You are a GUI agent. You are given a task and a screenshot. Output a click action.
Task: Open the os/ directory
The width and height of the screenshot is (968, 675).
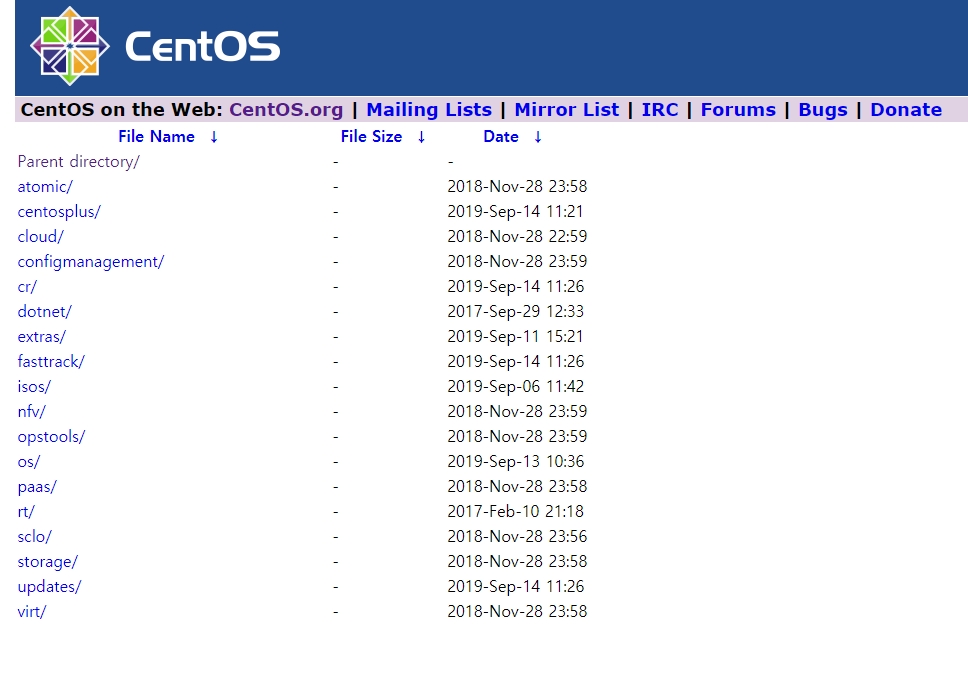[x=28, y=461]
